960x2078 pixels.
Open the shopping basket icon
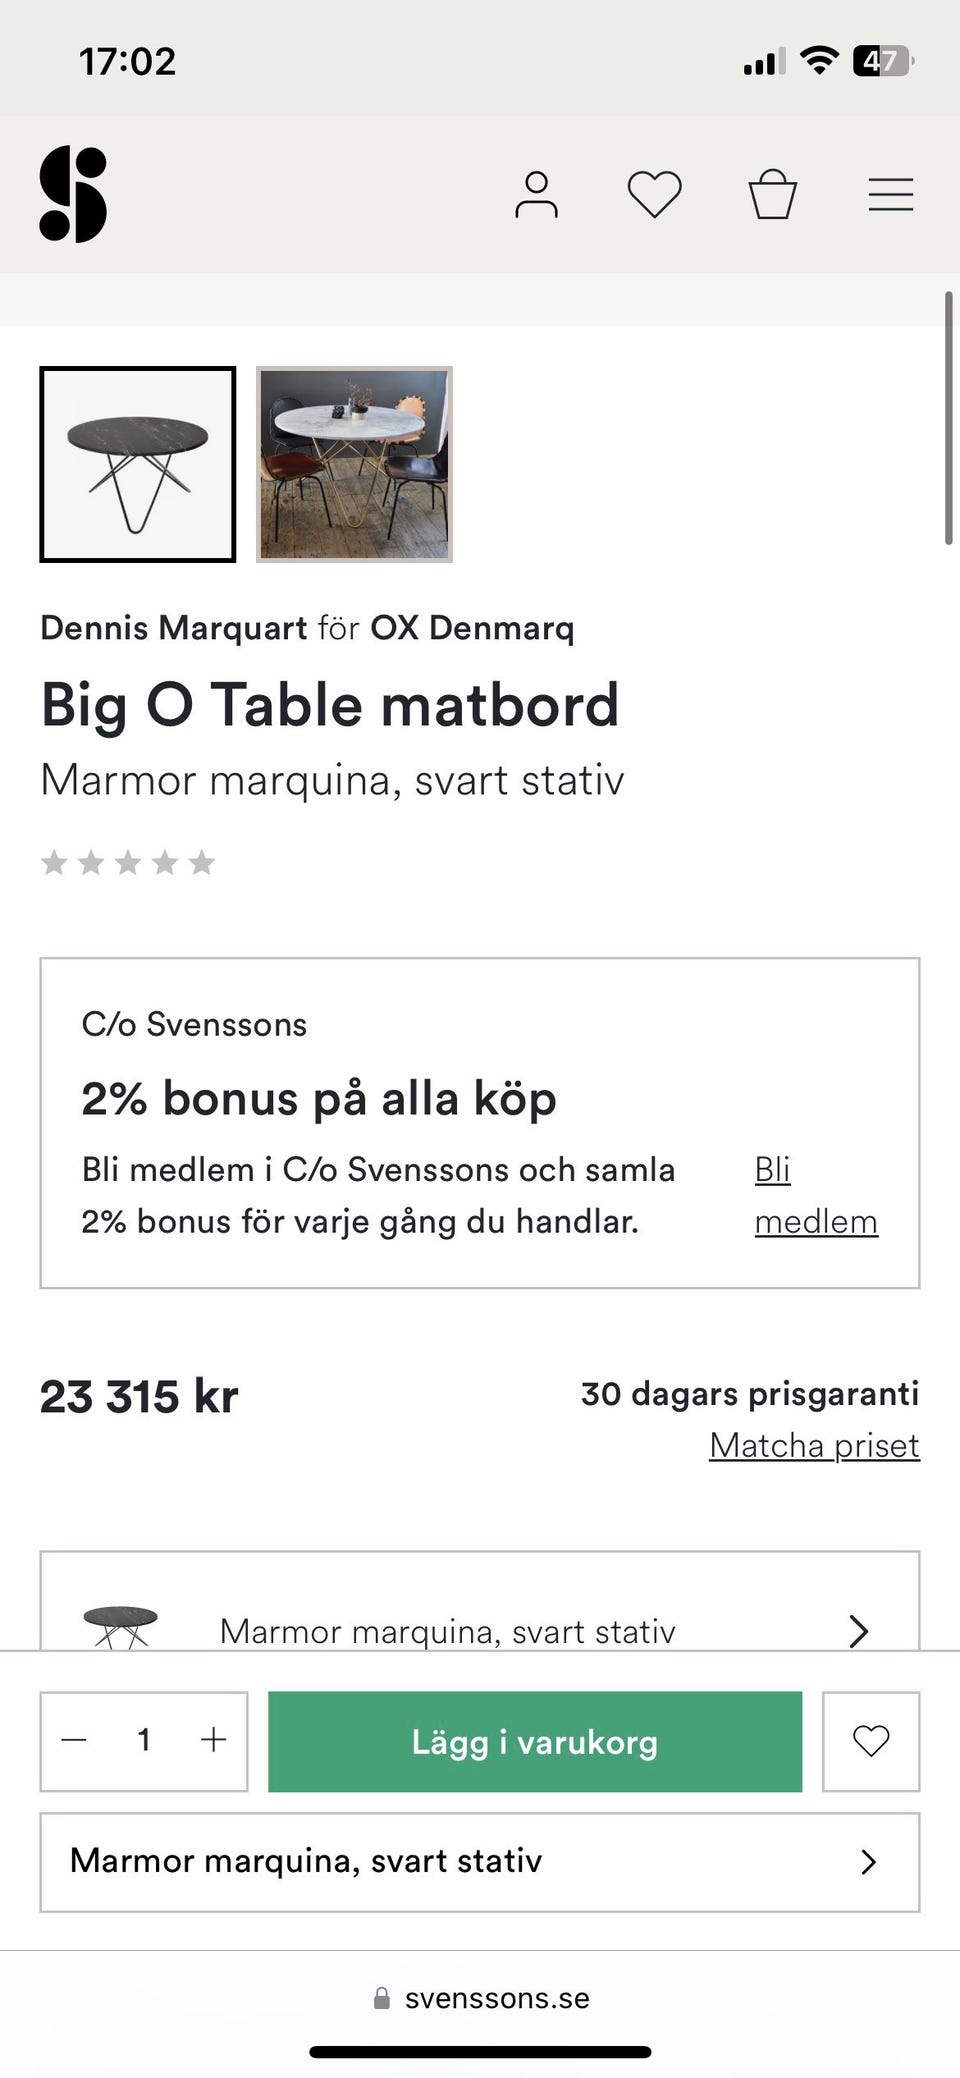click(773, 194)
